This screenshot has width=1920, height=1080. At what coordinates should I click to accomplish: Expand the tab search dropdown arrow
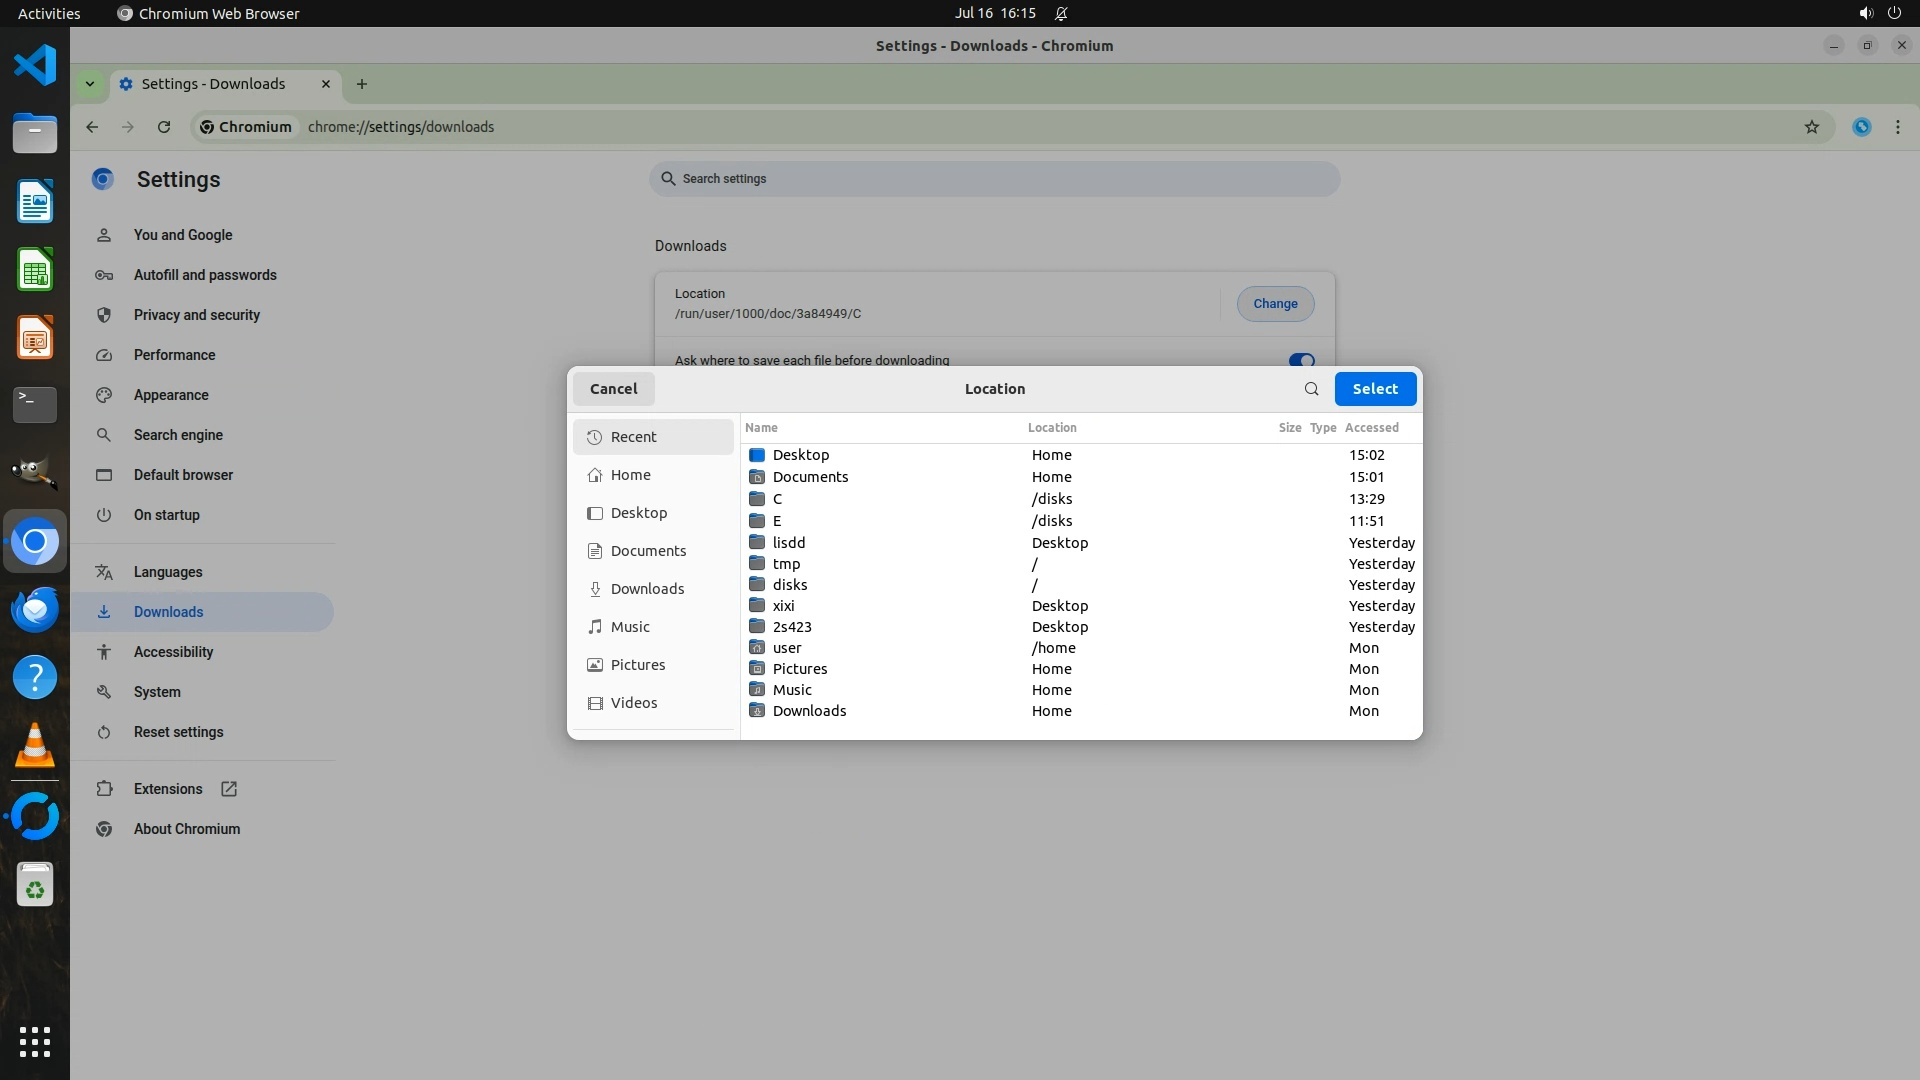pos(90,84)
